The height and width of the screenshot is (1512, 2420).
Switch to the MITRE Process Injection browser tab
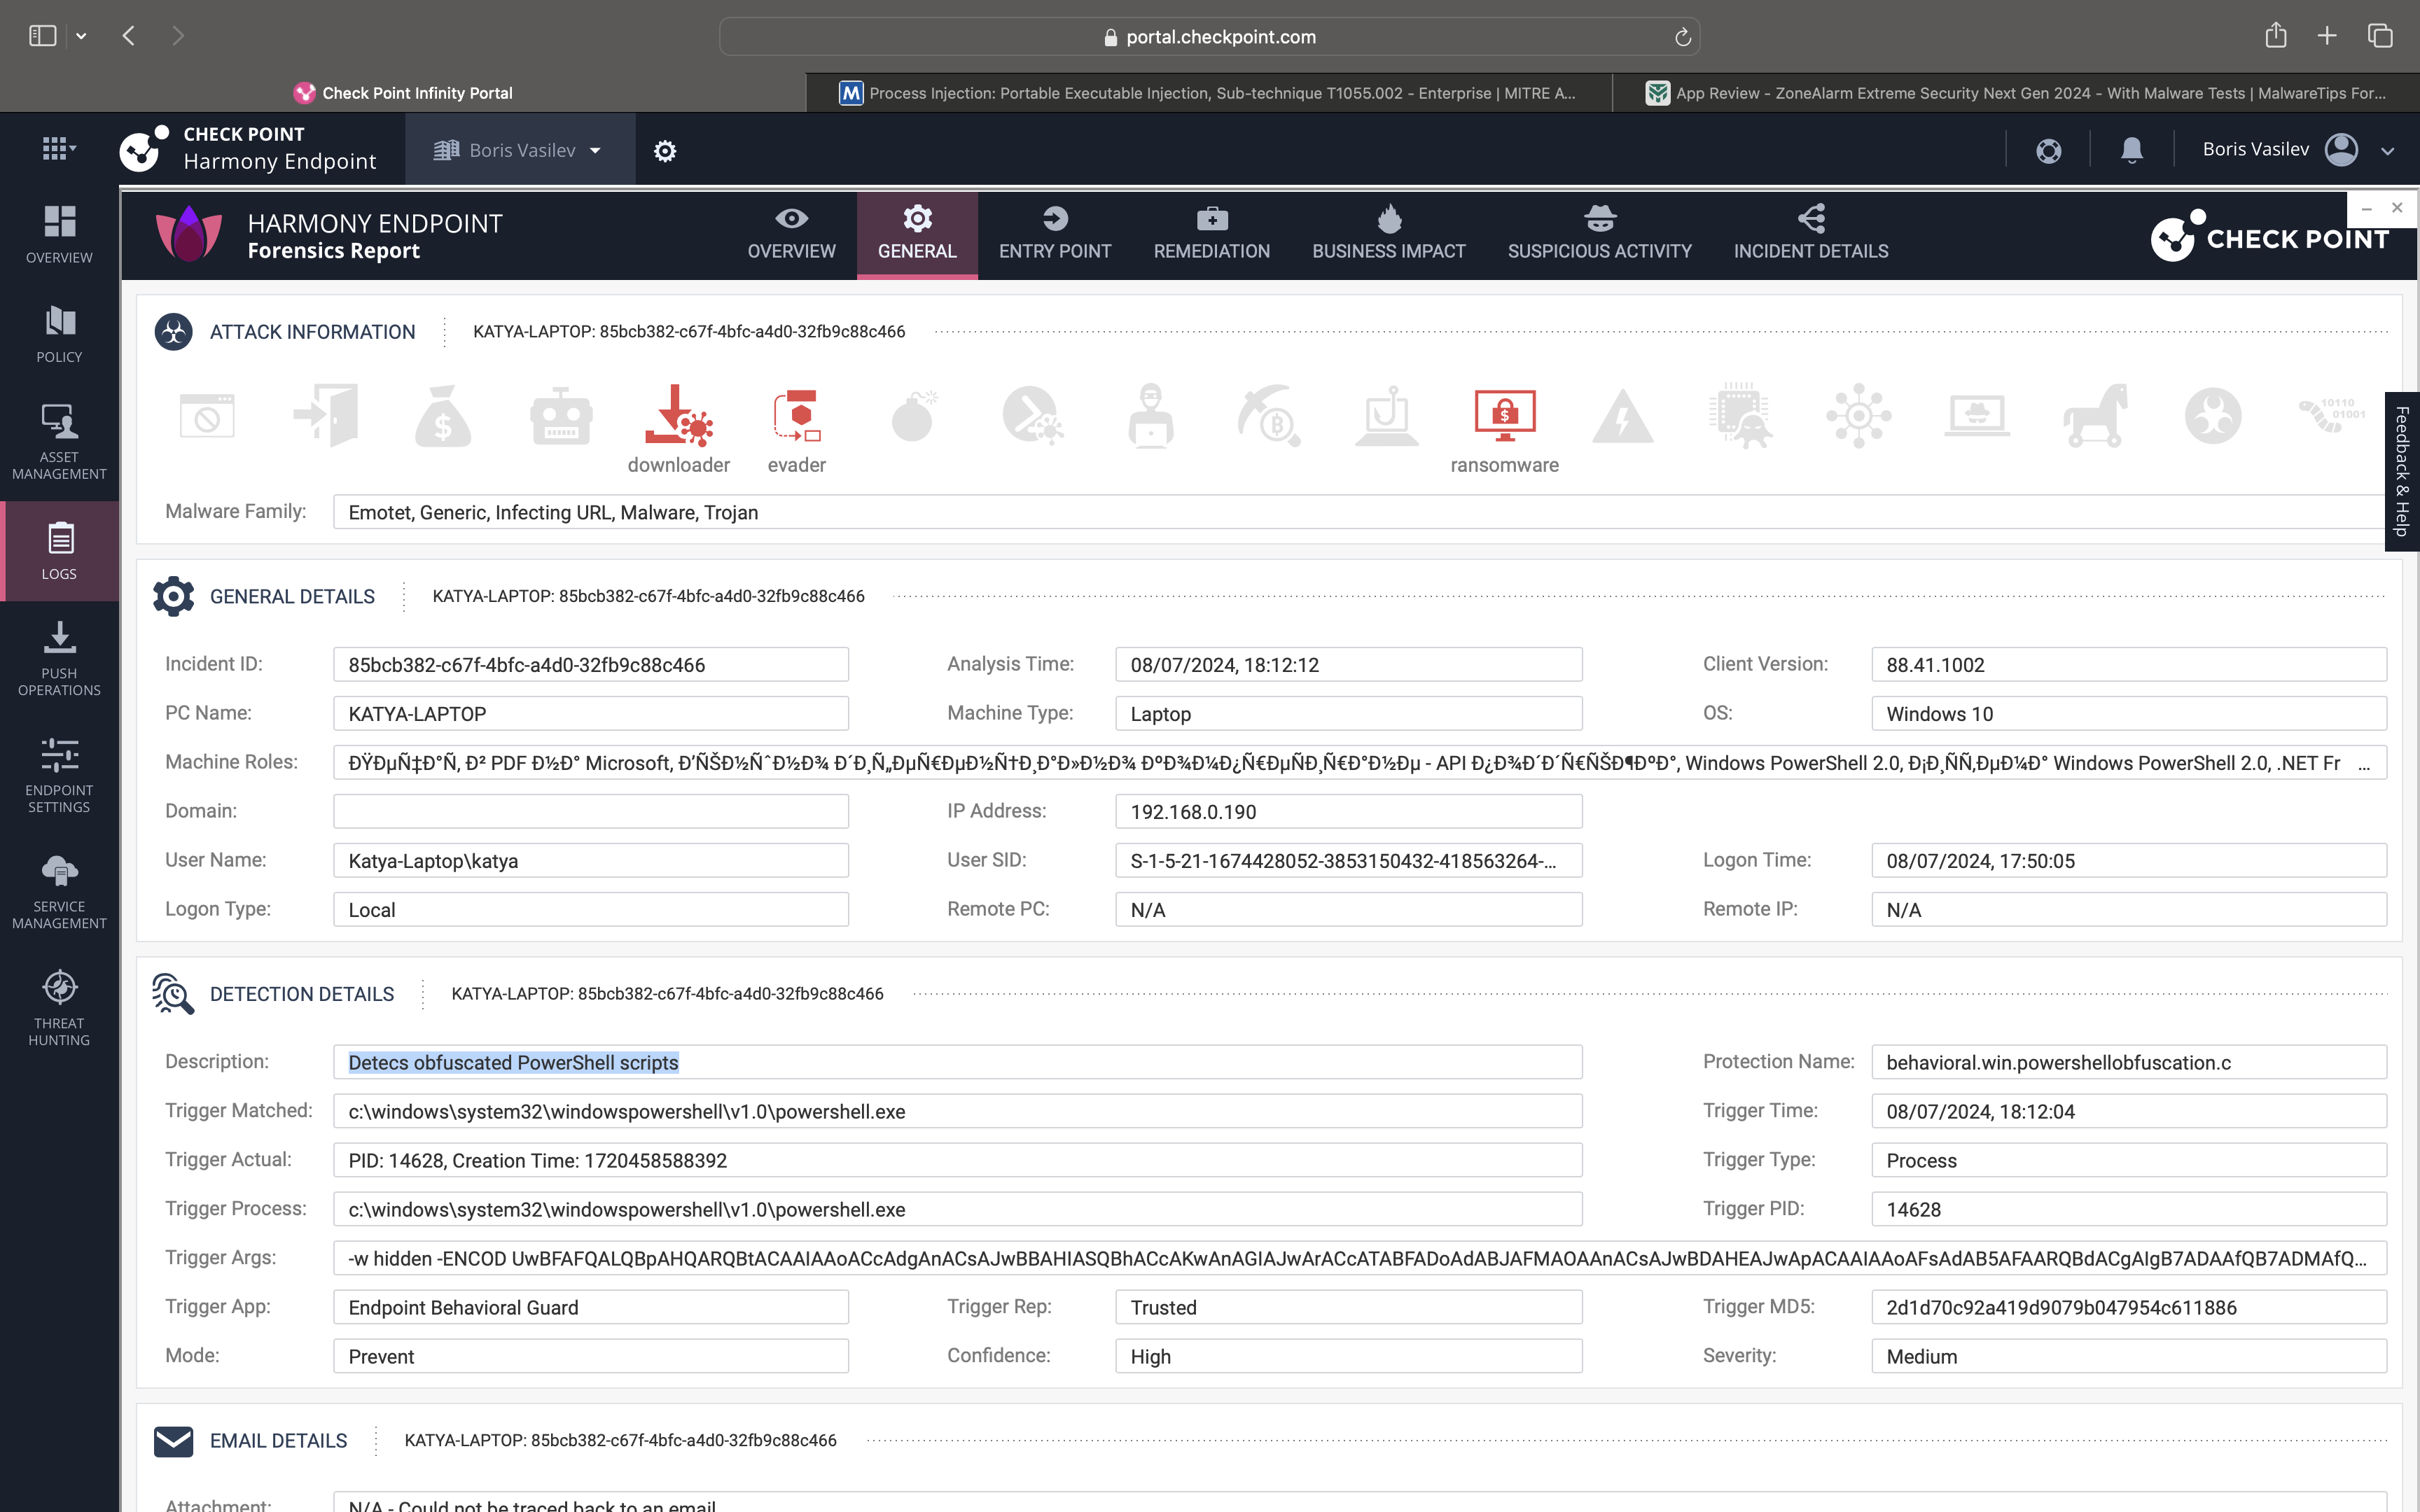pyautogui.click(x=1209, y=93)
